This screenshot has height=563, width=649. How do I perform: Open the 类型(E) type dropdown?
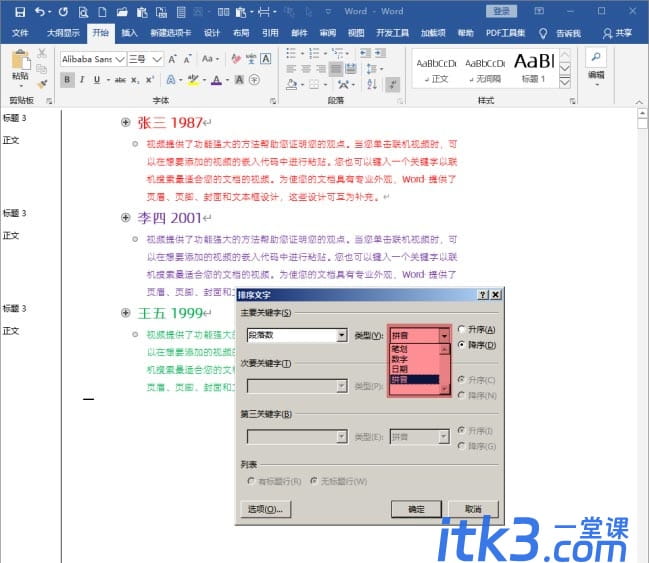(x=444, y=437)
